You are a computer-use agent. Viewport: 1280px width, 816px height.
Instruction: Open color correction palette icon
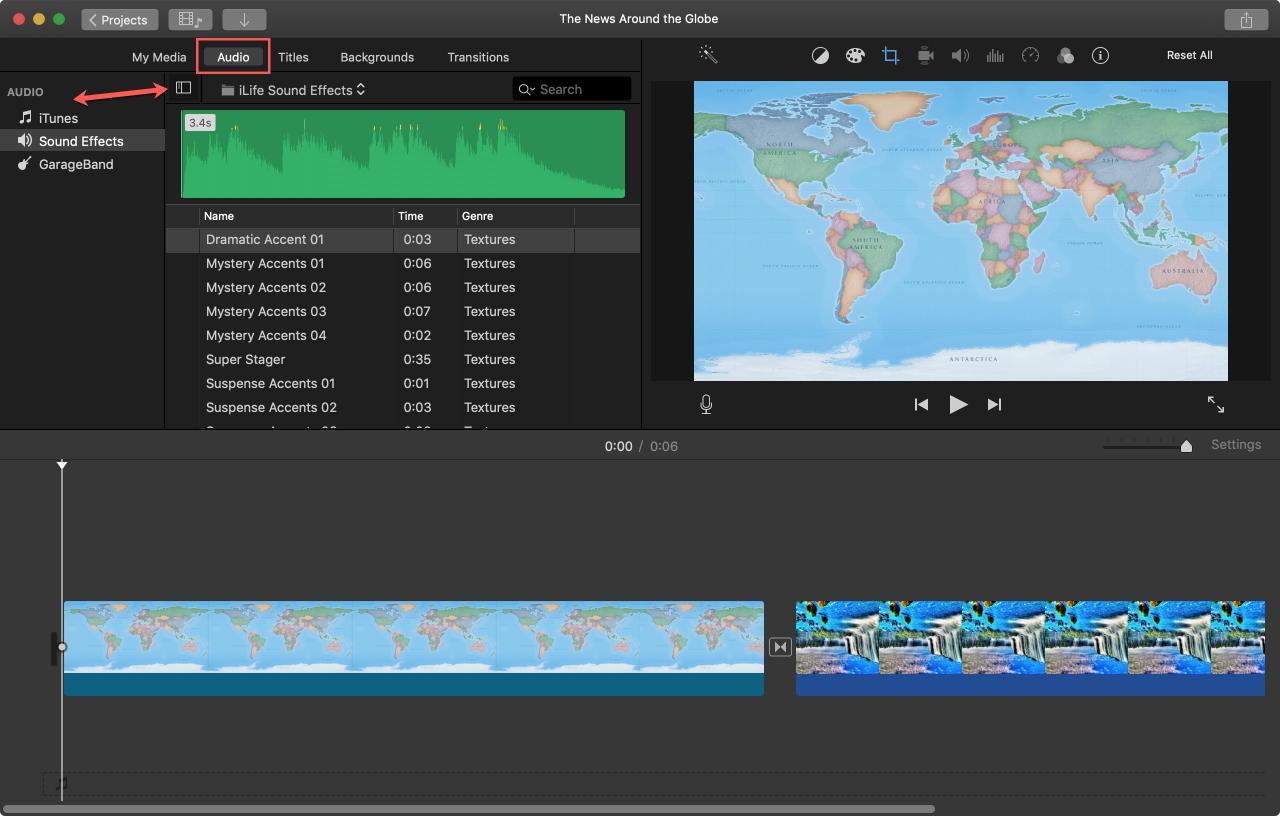point(855,56)
